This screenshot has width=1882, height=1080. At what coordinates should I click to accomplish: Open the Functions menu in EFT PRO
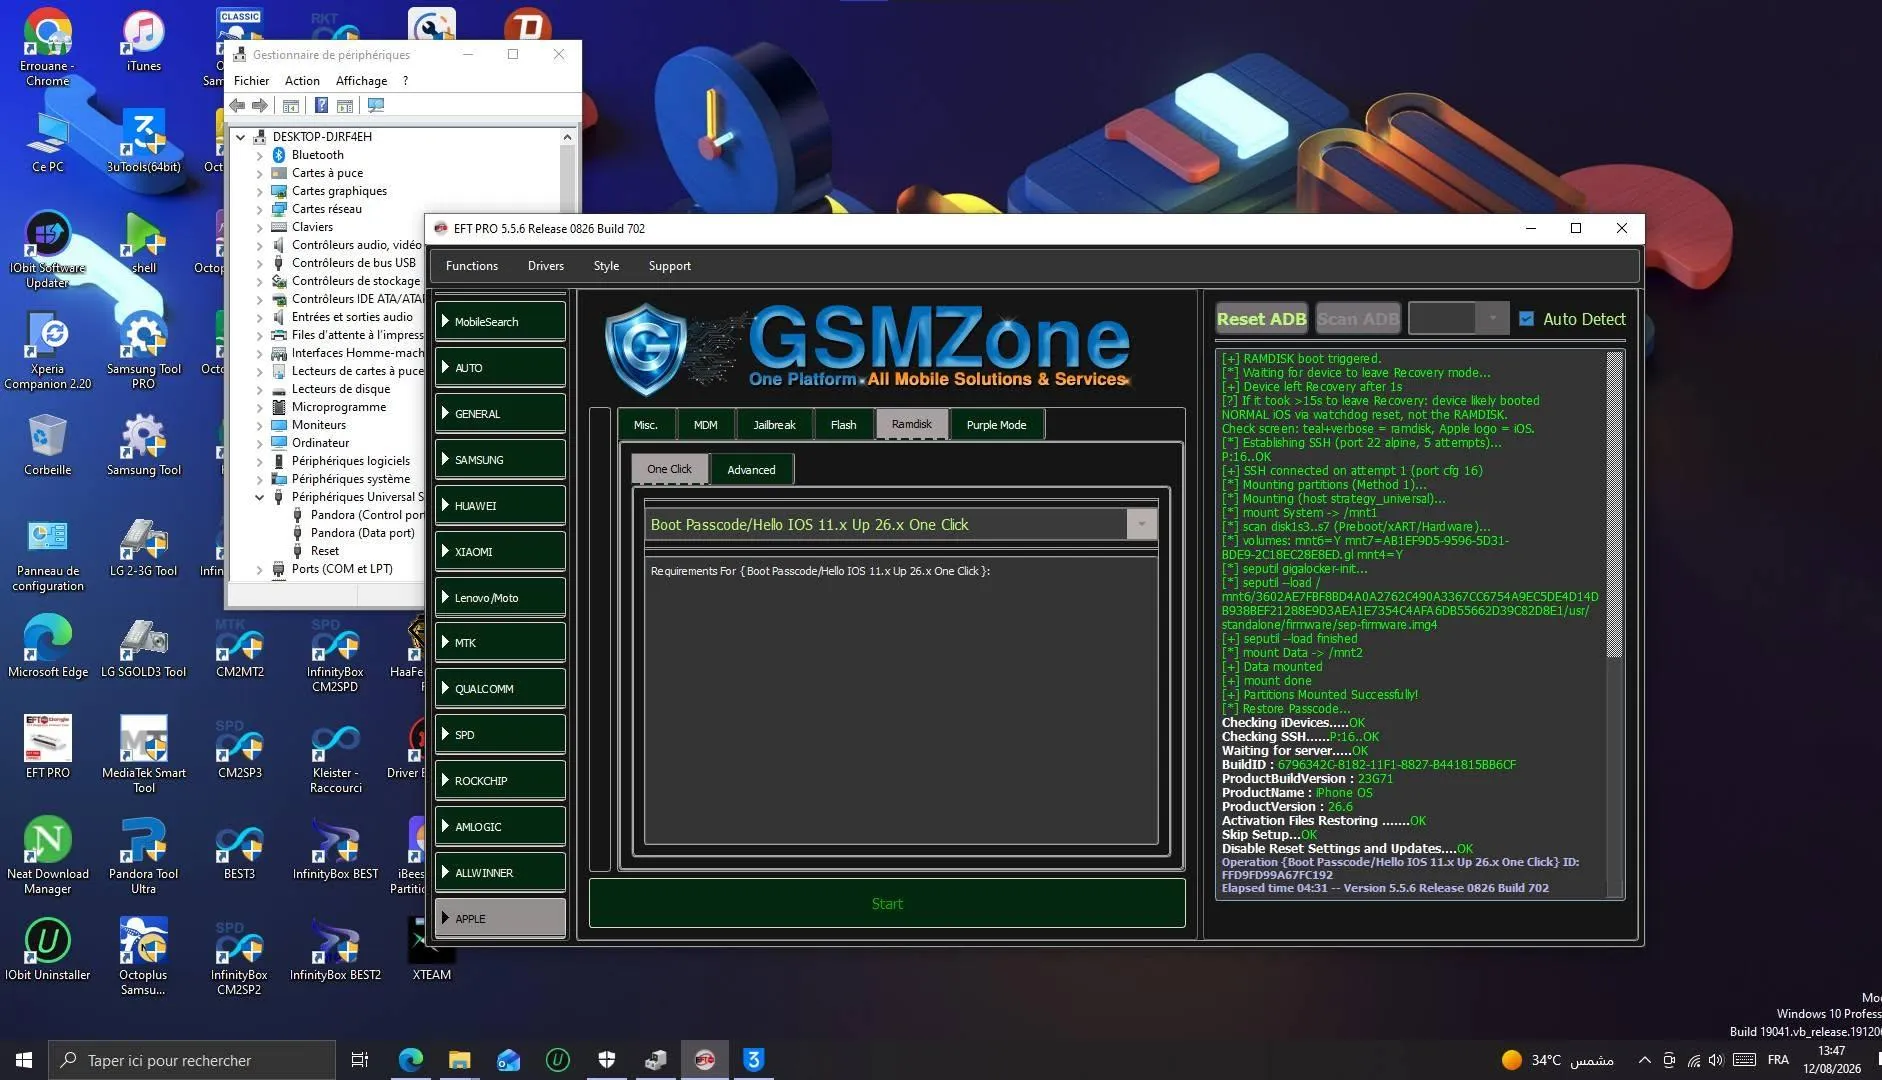(x=471, y=266)
